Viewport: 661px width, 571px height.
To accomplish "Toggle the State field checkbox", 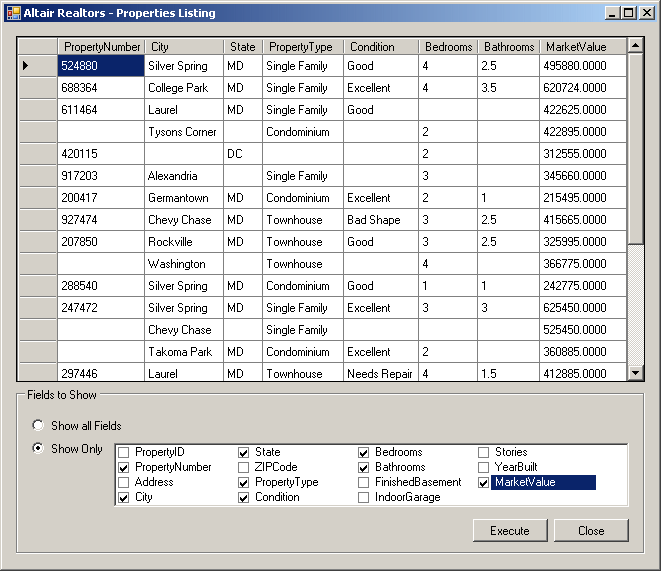I will click(x=243, y=453).
